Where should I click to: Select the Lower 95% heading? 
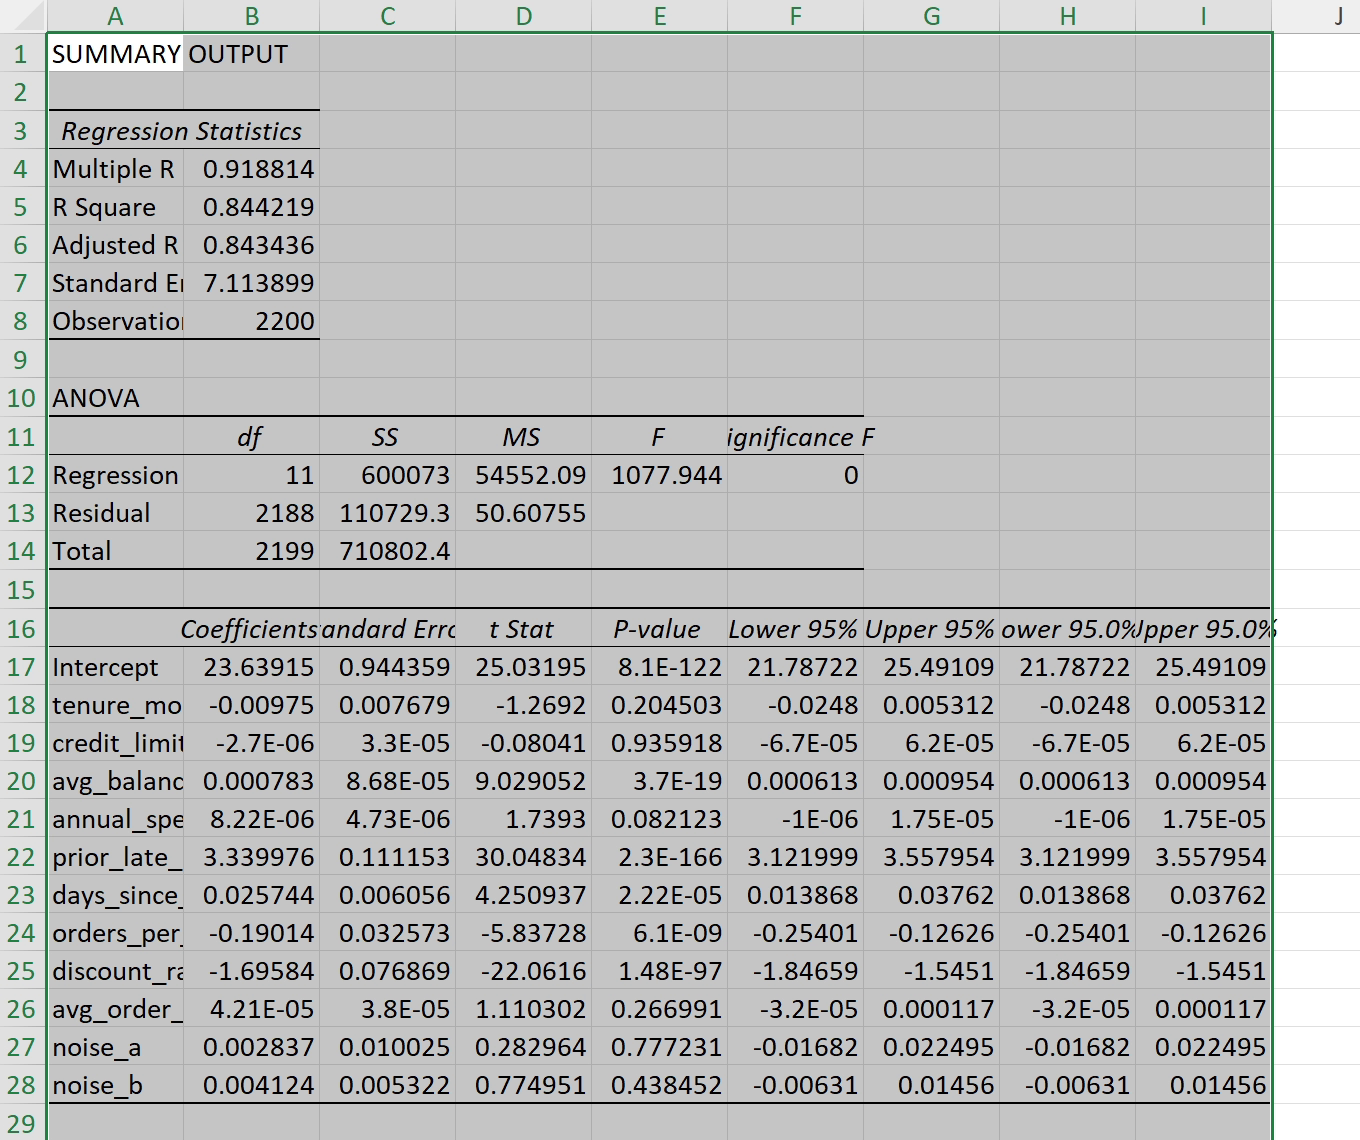796,629
